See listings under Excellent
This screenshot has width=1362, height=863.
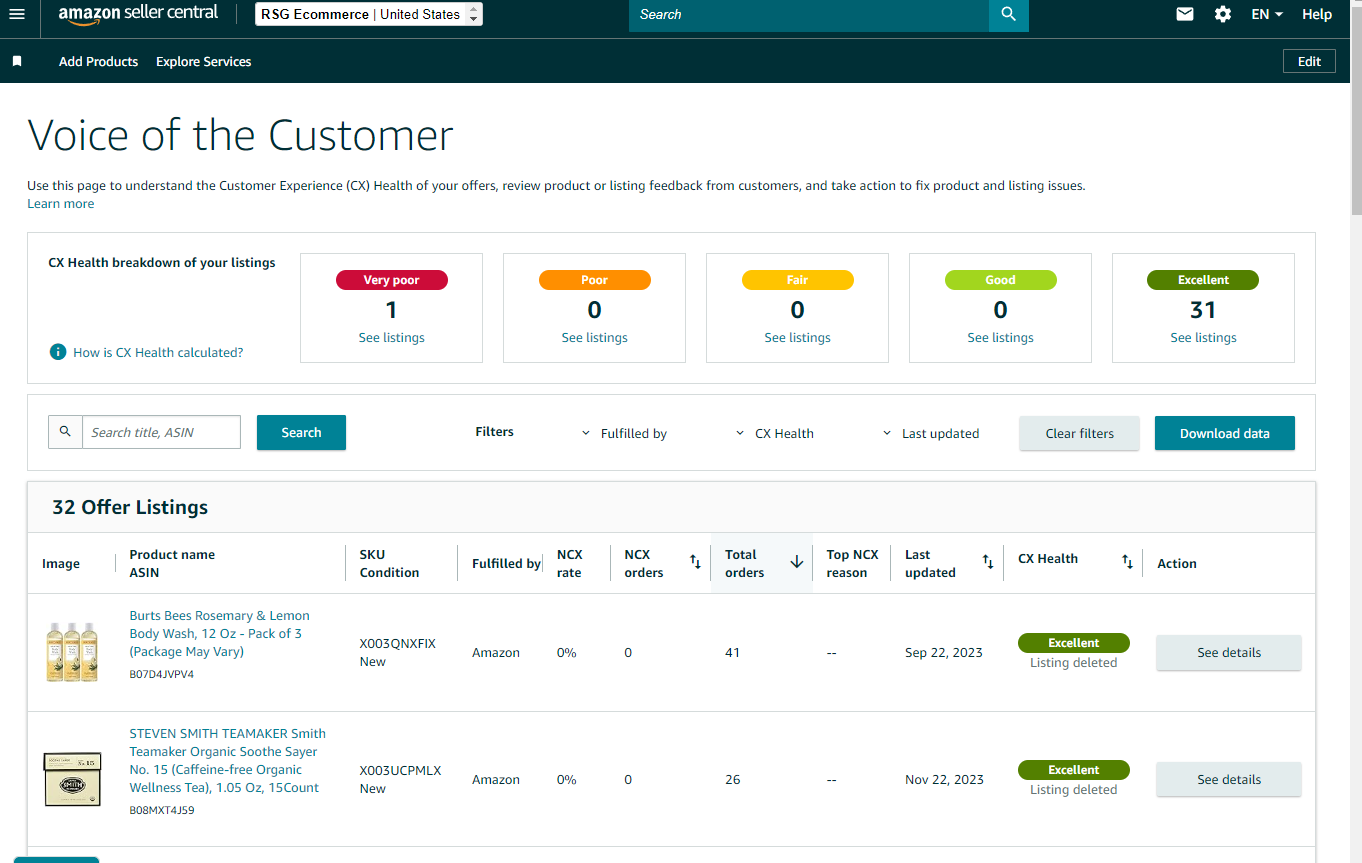[1204, 338]
